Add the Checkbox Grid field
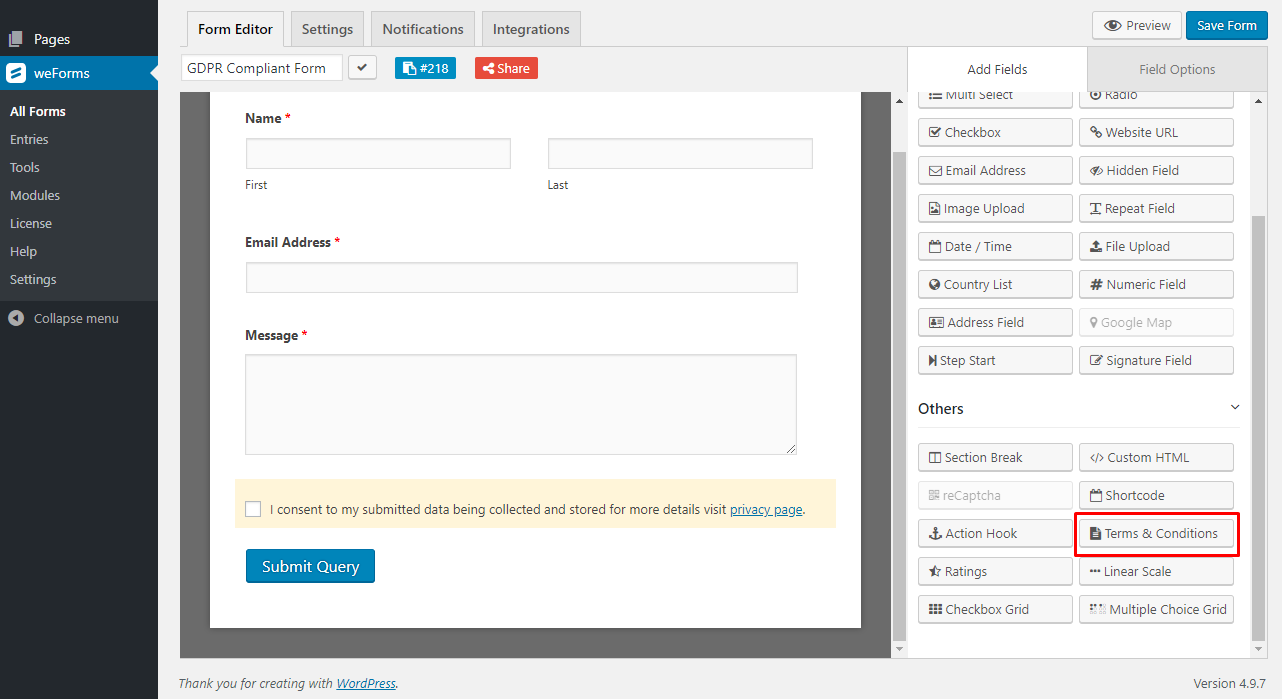Image resolution: width=1282 pixels, height=699 pixels. coord(995,609)
